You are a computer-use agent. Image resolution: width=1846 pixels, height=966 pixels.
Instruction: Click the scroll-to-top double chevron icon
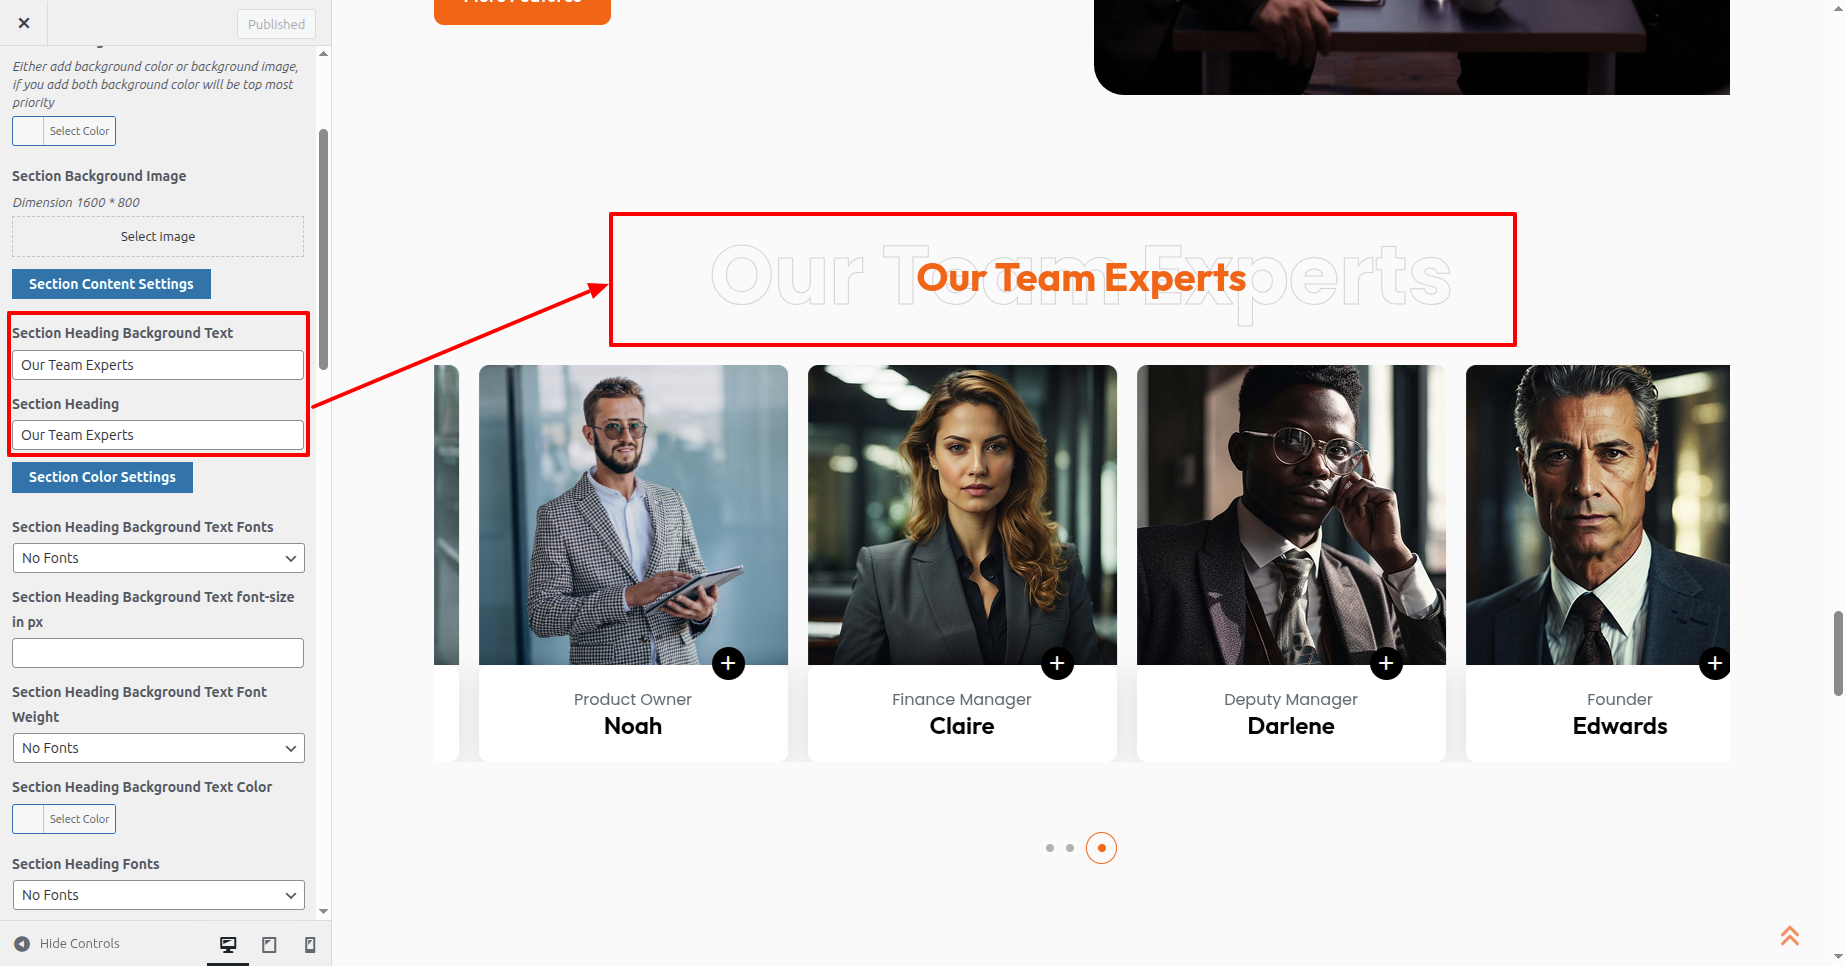[1790, 935]
